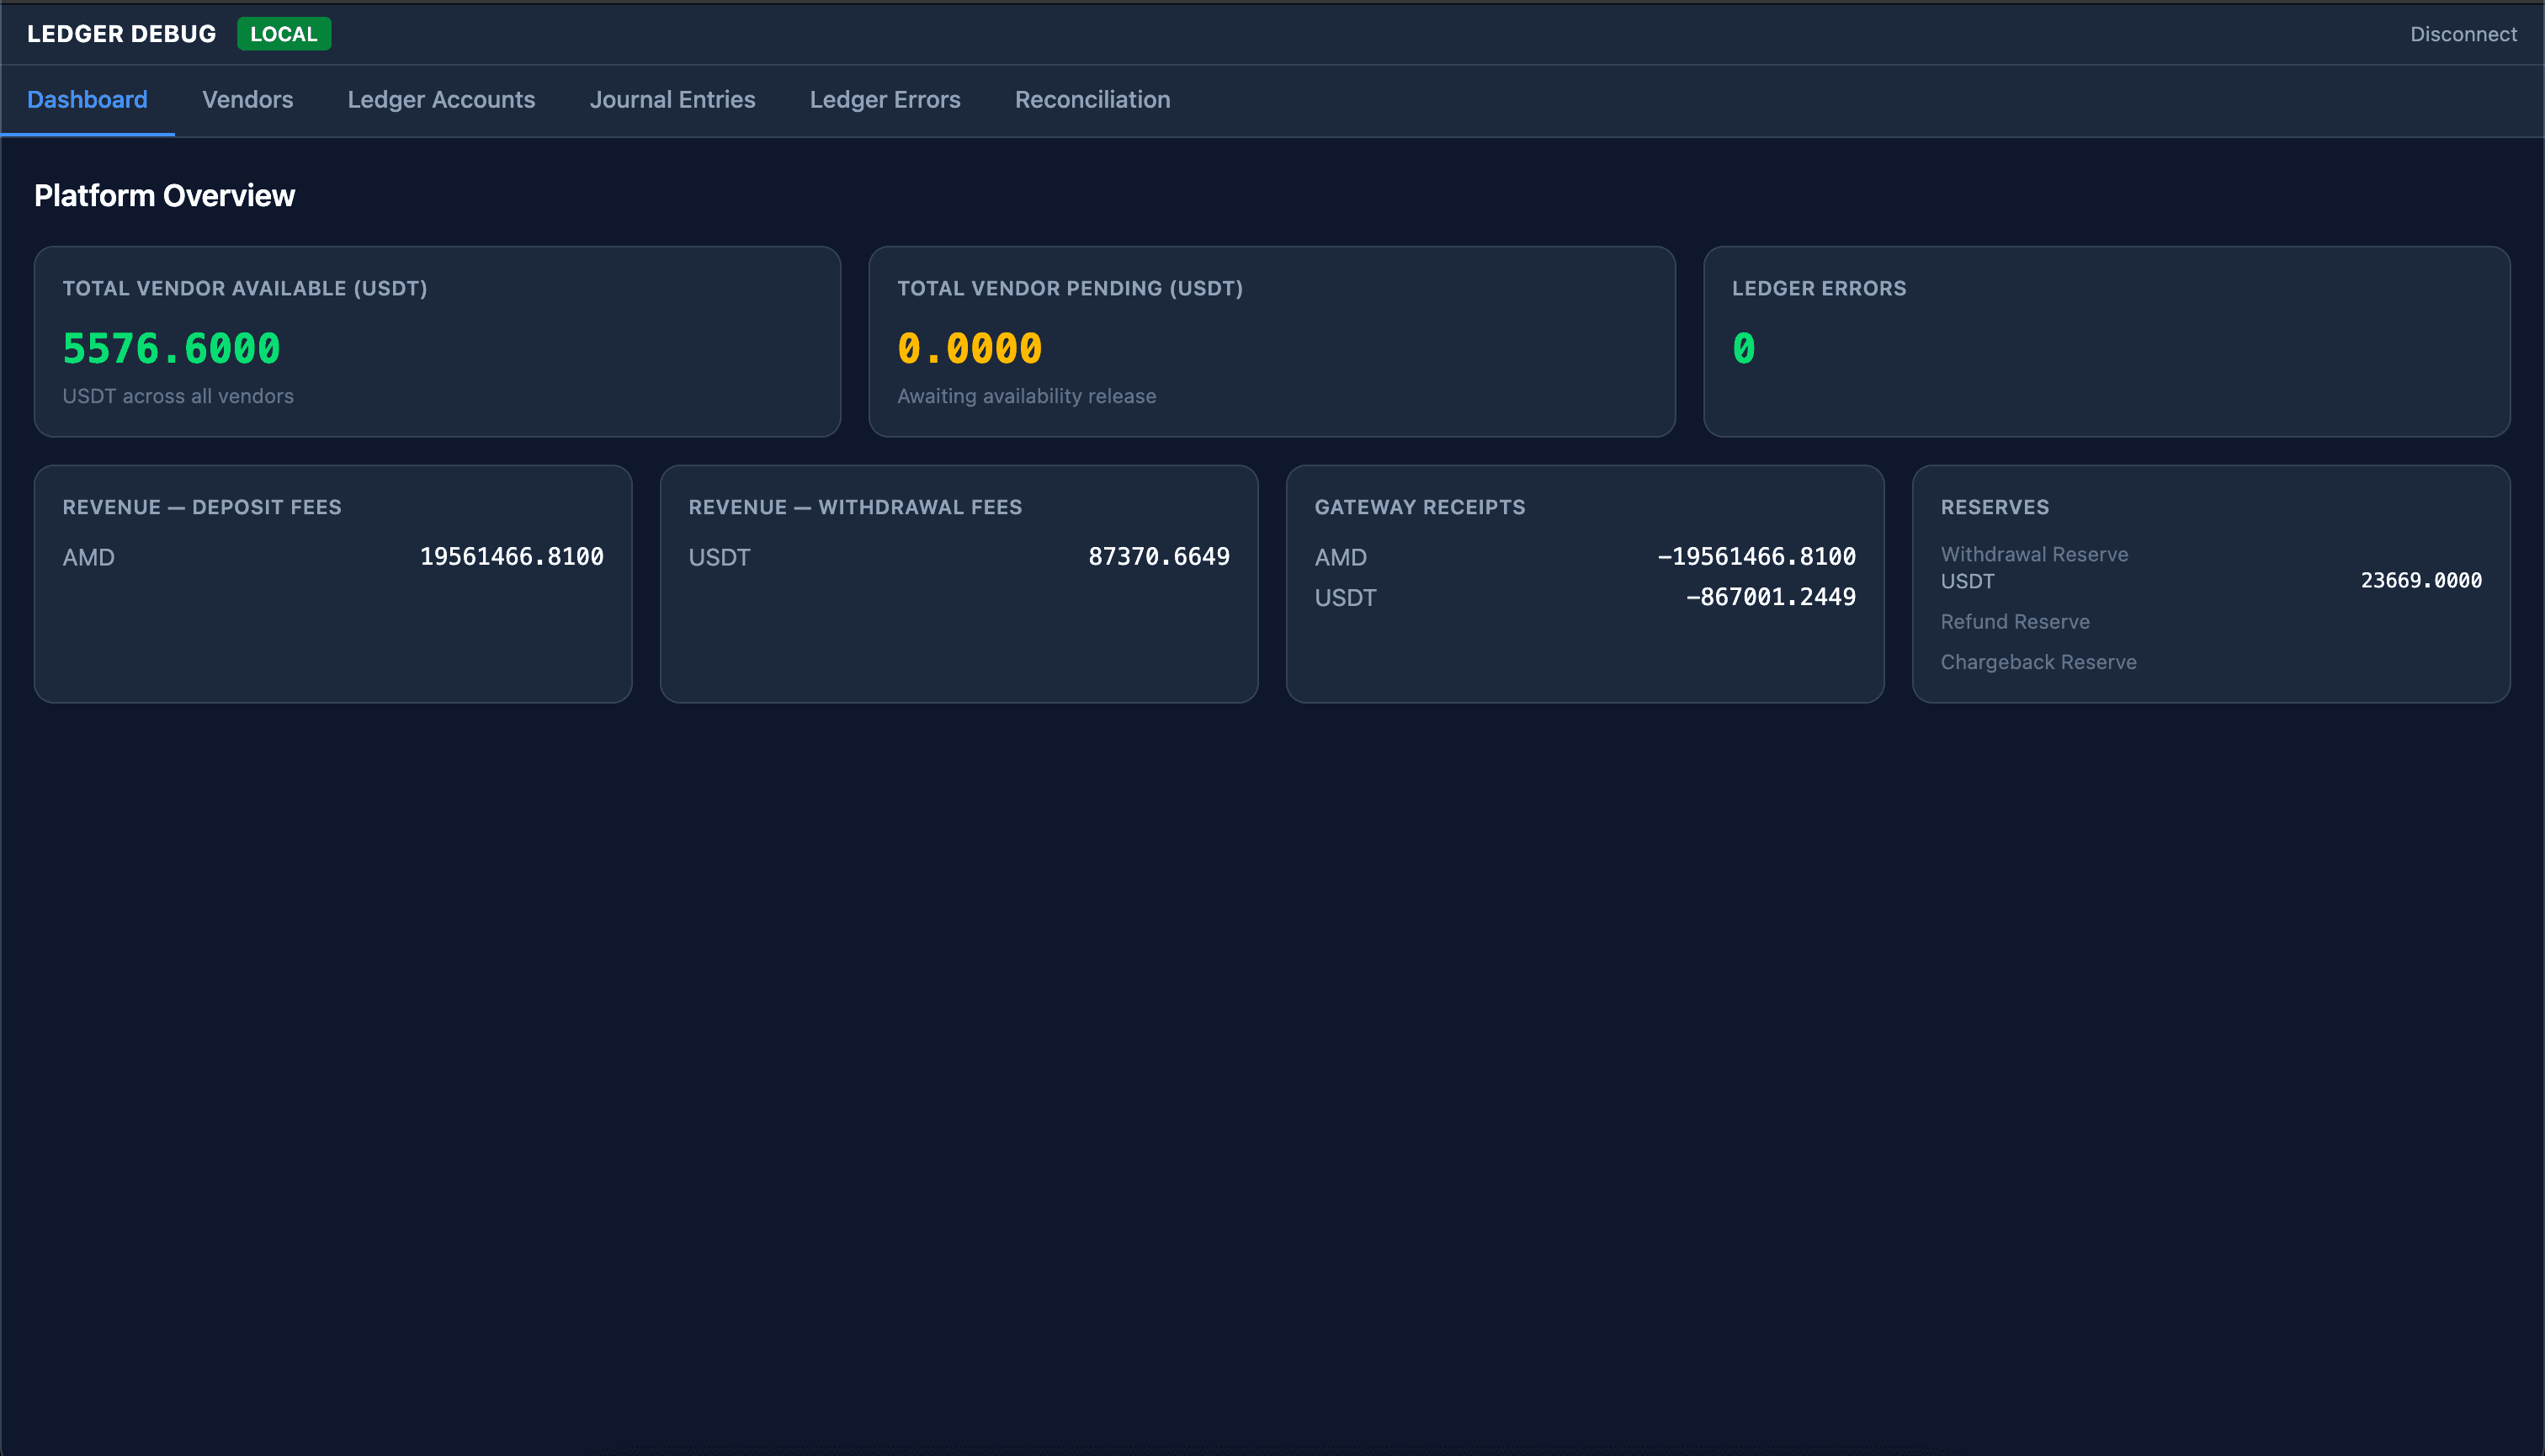Click the Disconnect link
The width and height of the screenshot is (2545, 1456).
pos(2463,34)
